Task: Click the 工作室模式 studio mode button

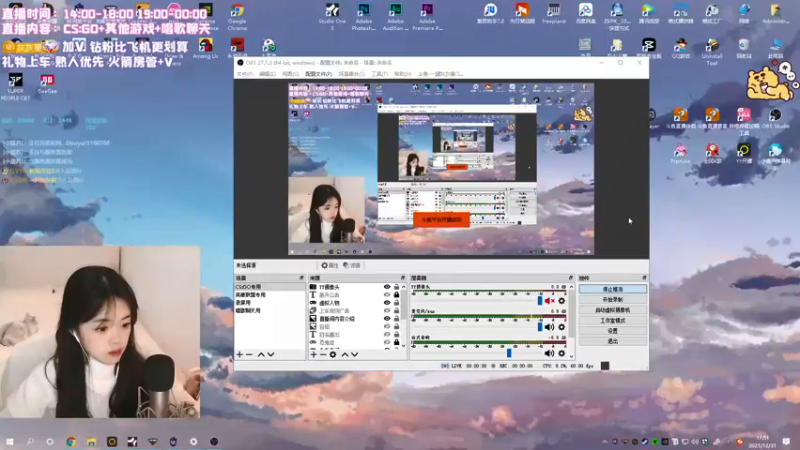Action: pyautogui.click(x=613, y=320)
